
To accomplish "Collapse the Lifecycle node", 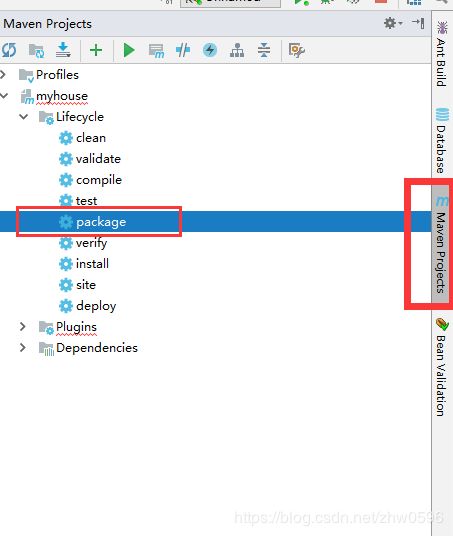I will pyautogui.click(x=24, y=117).
